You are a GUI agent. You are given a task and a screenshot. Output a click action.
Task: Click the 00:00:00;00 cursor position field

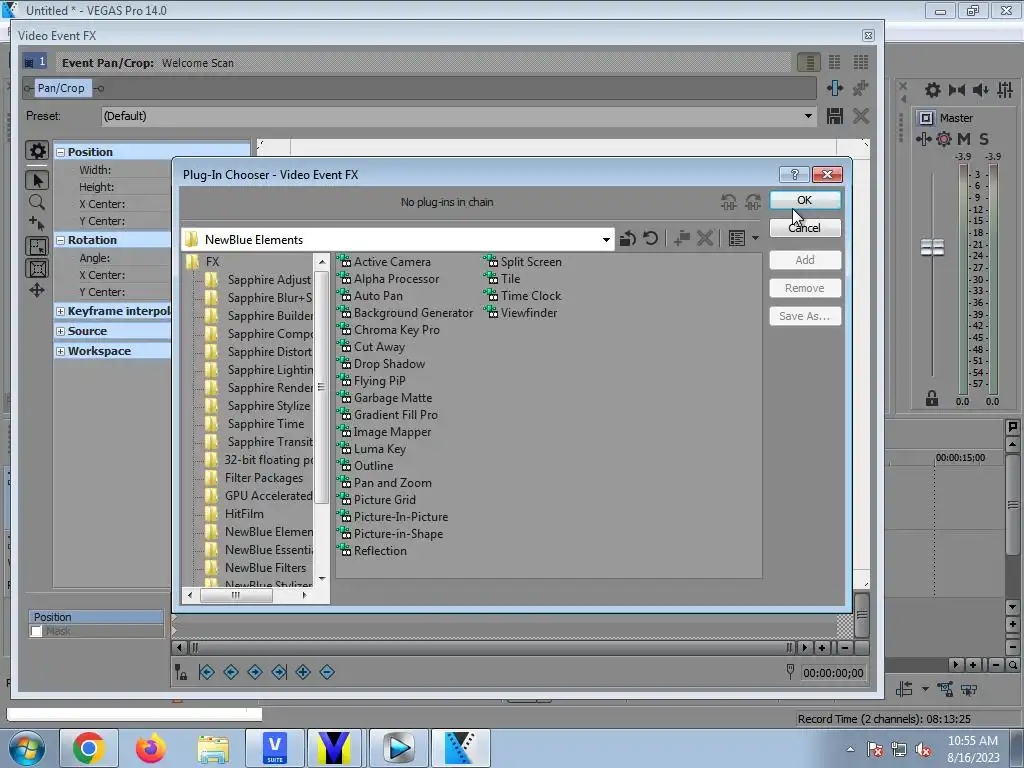click(x=833, y=673)
